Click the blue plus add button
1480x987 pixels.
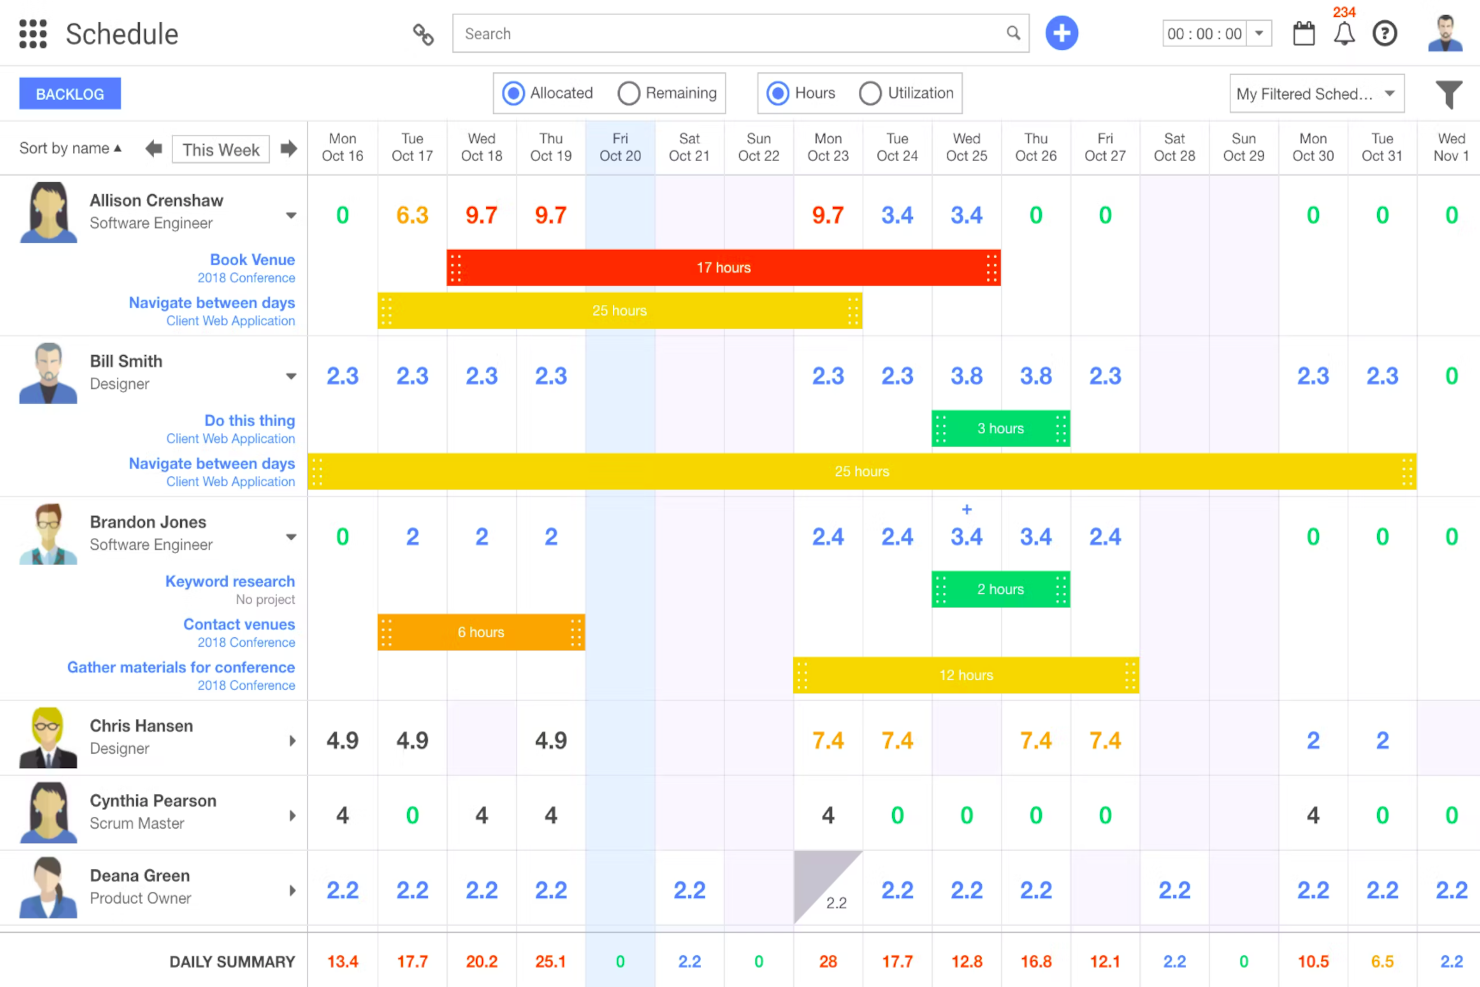pyautogui.click(x=1061, y=33)
